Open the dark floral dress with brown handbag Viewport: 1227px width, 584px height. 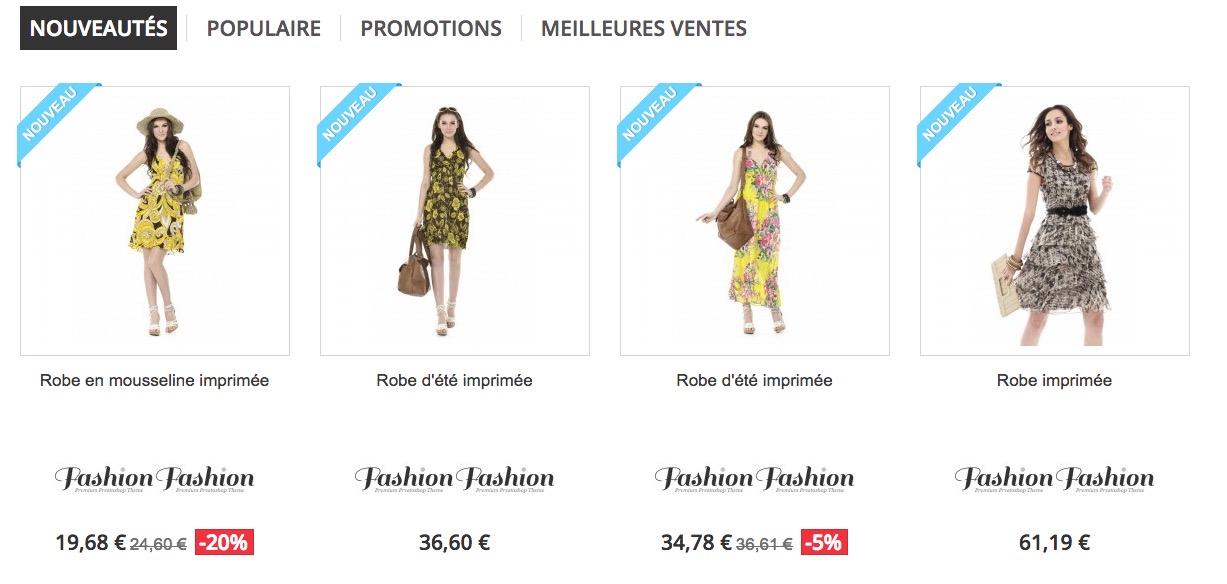(x=455, y=221)
